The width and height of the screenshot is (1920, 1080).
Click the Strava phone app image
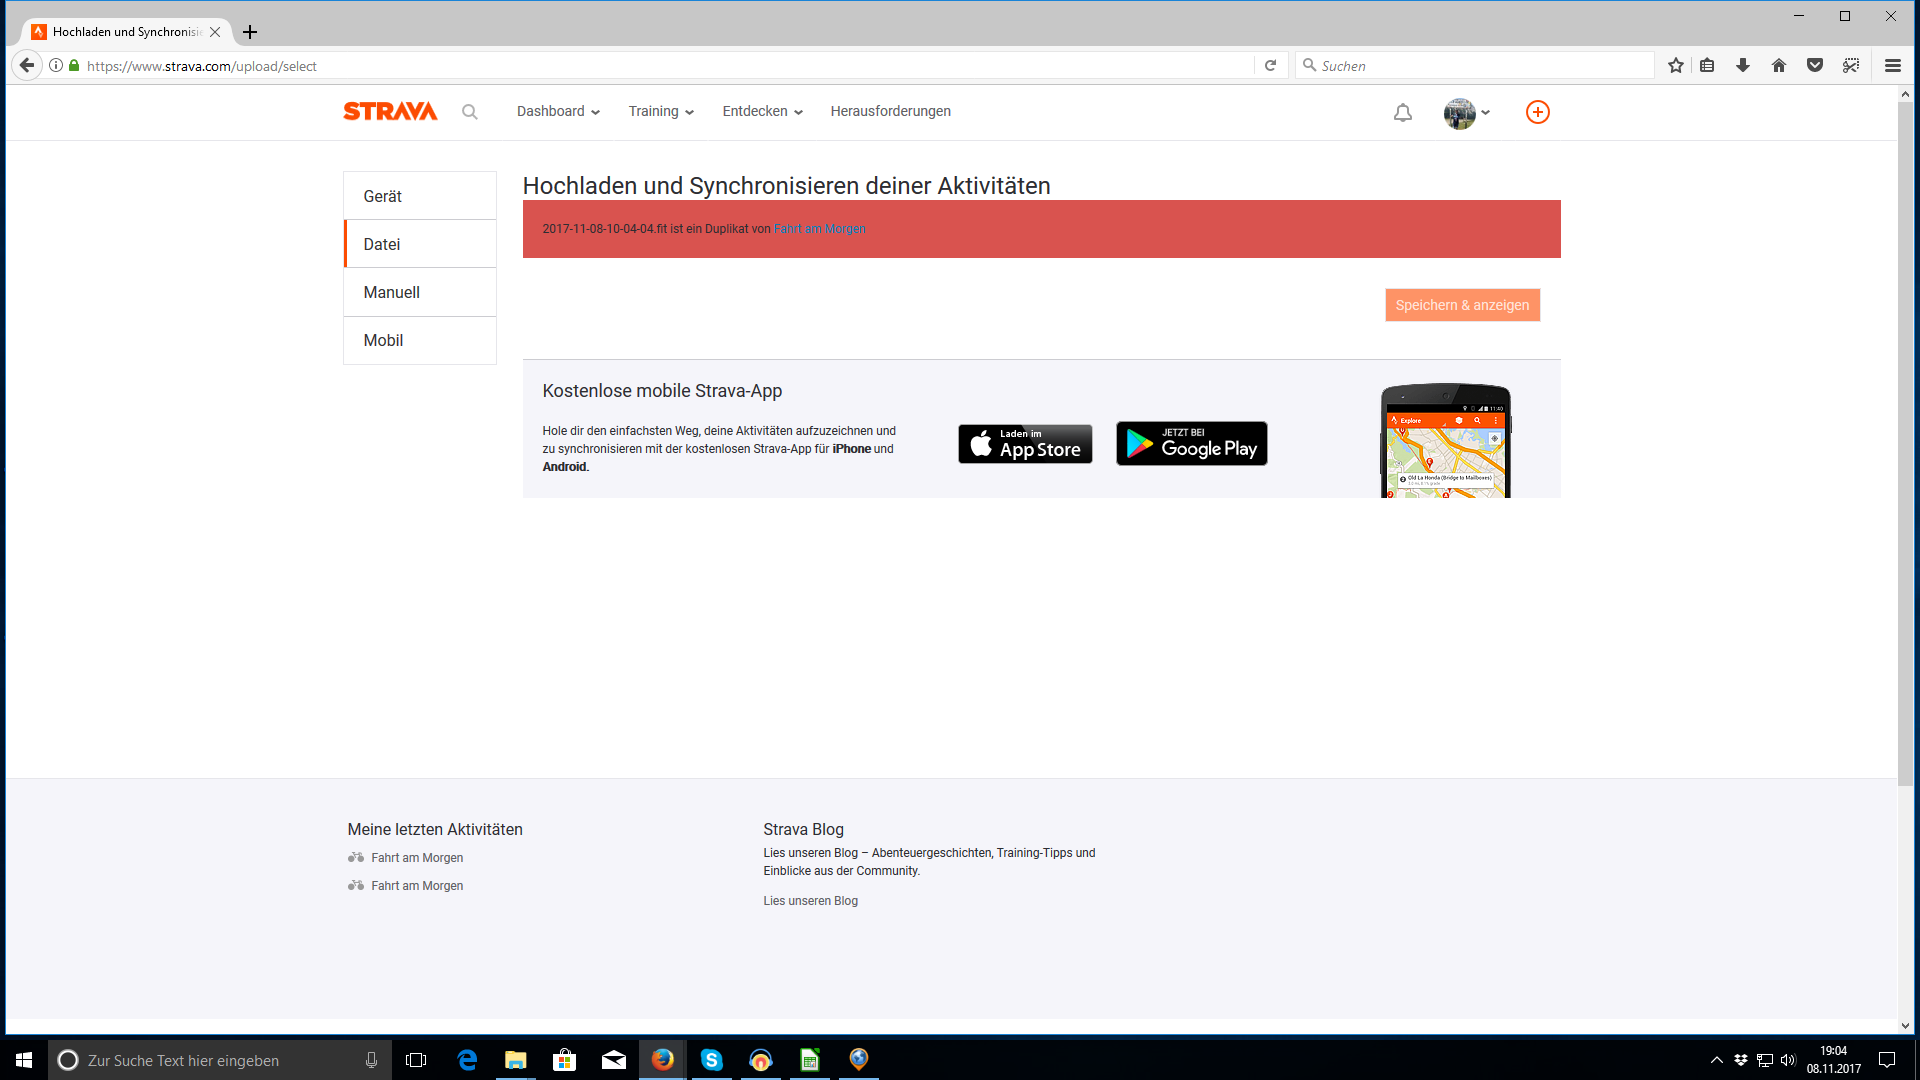1446,440
